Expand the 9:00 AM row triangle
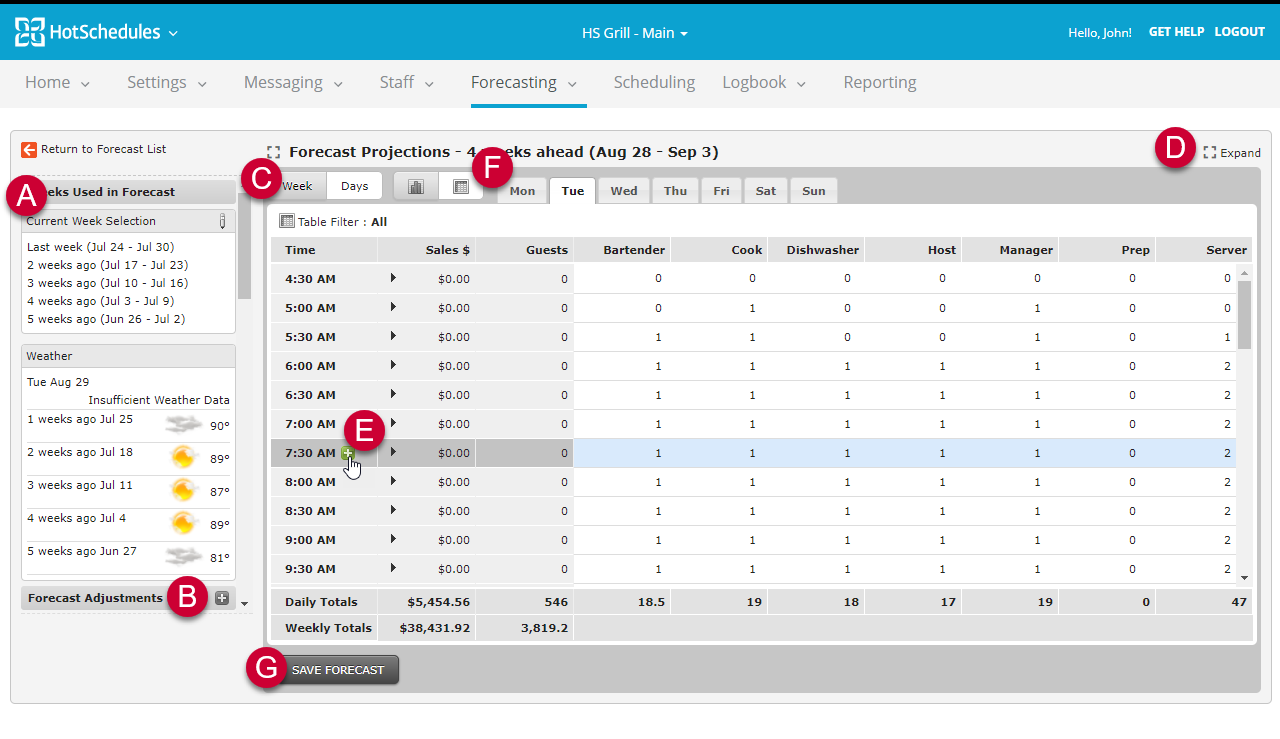The width and height of the screenshot is (1280, 739). (x=393, y=539)
